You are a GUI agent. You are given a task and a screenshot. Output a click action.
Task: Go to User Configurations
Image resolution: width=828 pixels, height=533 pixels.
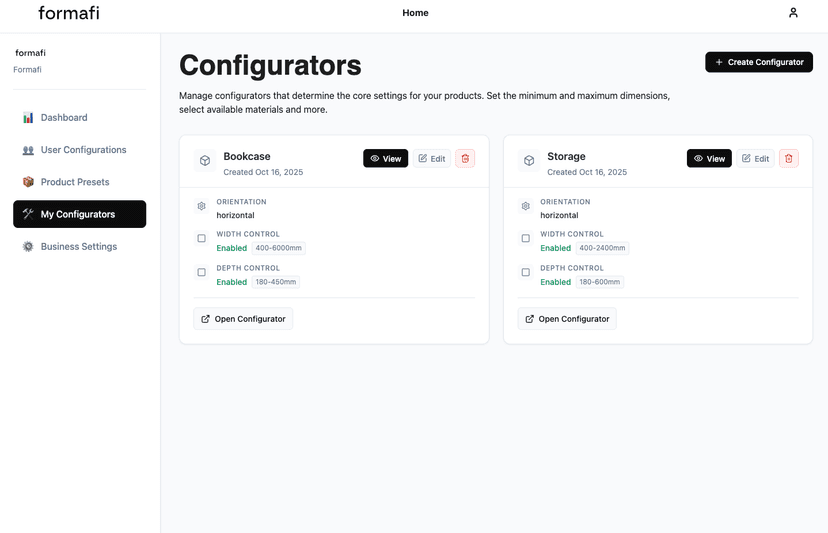coord(83,150)
